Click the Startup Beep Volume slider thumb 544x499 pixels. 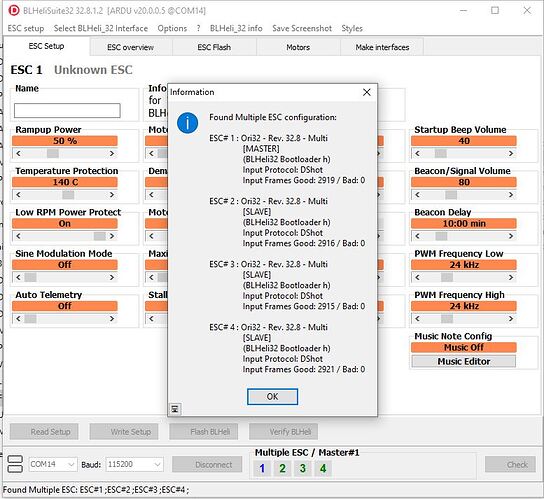(441, 153)
